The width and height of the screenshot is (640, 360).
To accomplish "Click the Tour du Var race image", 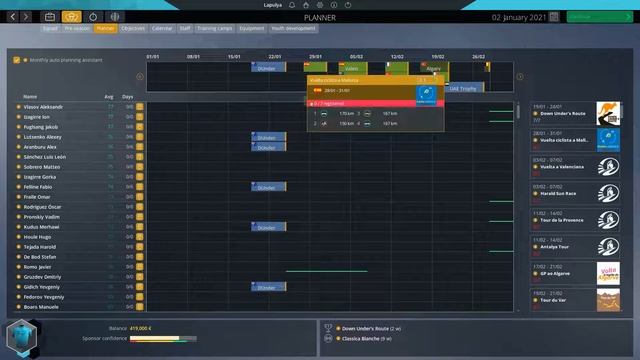I will (608, 300).
